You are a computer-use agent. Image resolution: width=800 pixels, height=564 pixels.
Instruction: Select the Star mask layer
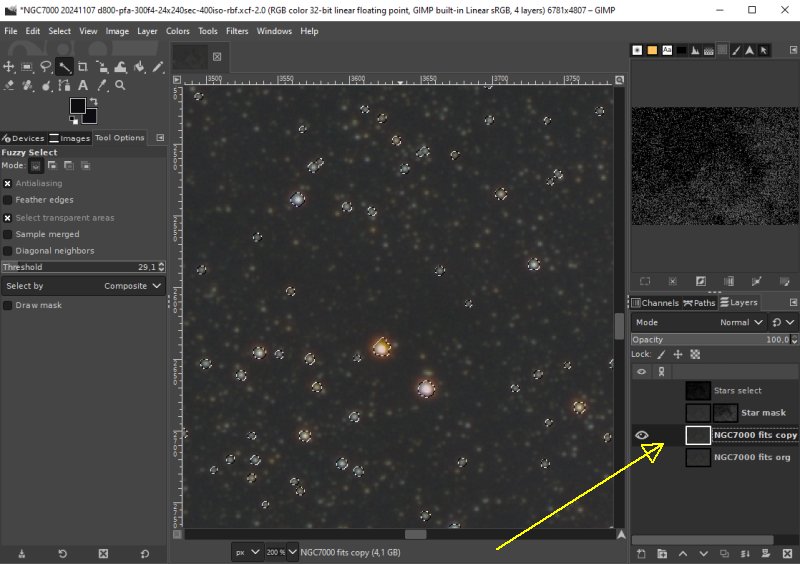click(763, 413)
